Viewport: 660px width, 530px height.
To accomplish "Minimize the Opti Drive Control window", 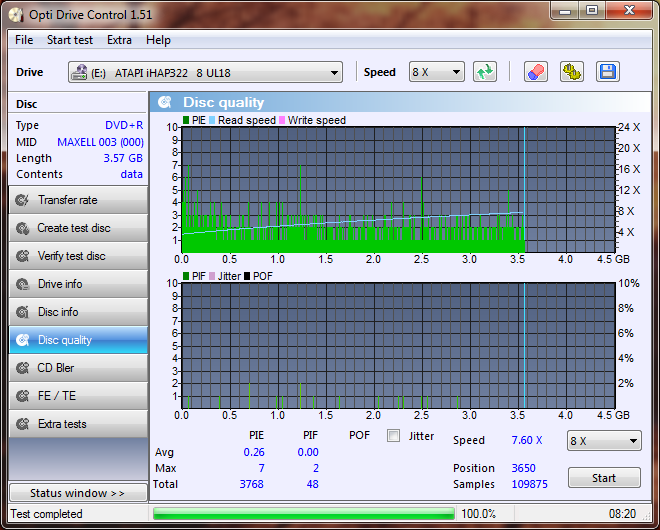I will tap(565, 11).
